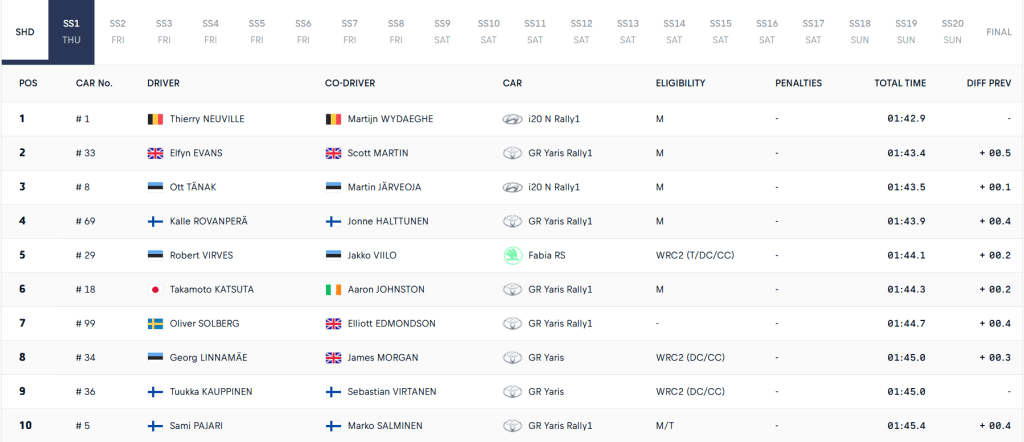Click co-driver name Scott Martin
The image size is (1024, 442).
pos(378,153)
